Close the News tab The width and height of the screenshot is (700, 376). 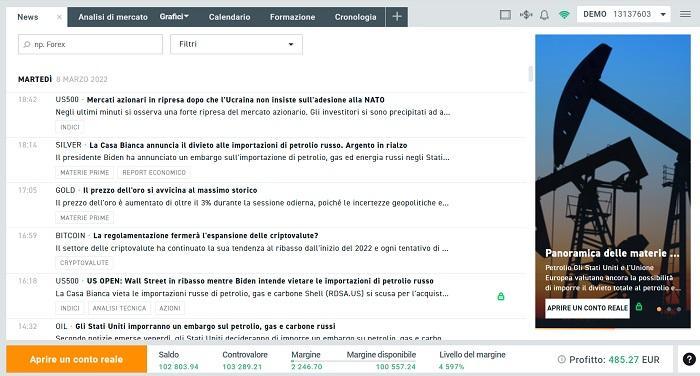click(59, 17)
